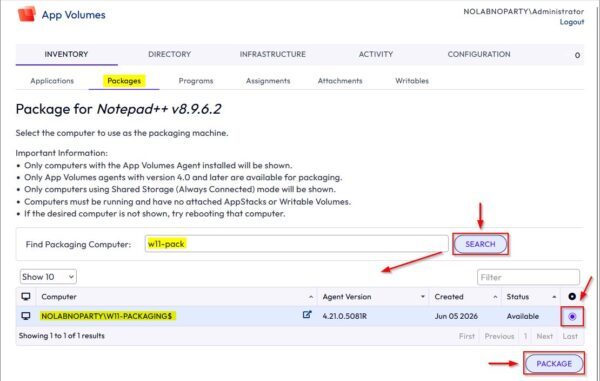Go to First results page
This screenshot has width=600, height=381.
[466, 336]
